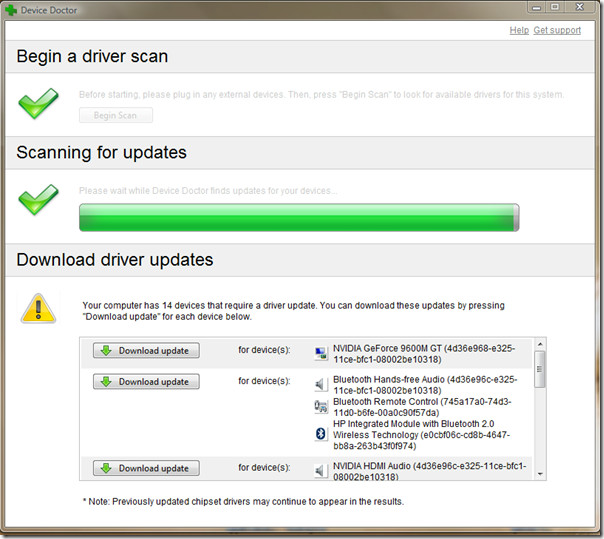Click the NVIDIA HDMI Audio speaker icon
The height and width of the screenshot is (539, 604).
[x=320, y=471]
